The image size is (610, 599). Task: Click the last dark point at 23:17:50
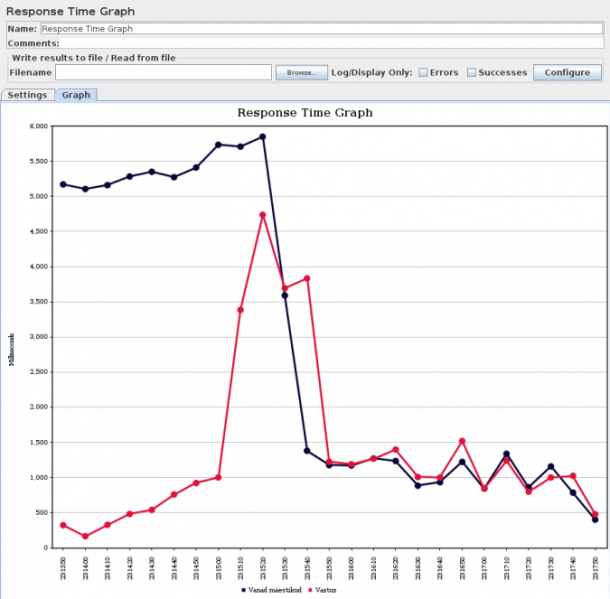[x=595, y=520]
